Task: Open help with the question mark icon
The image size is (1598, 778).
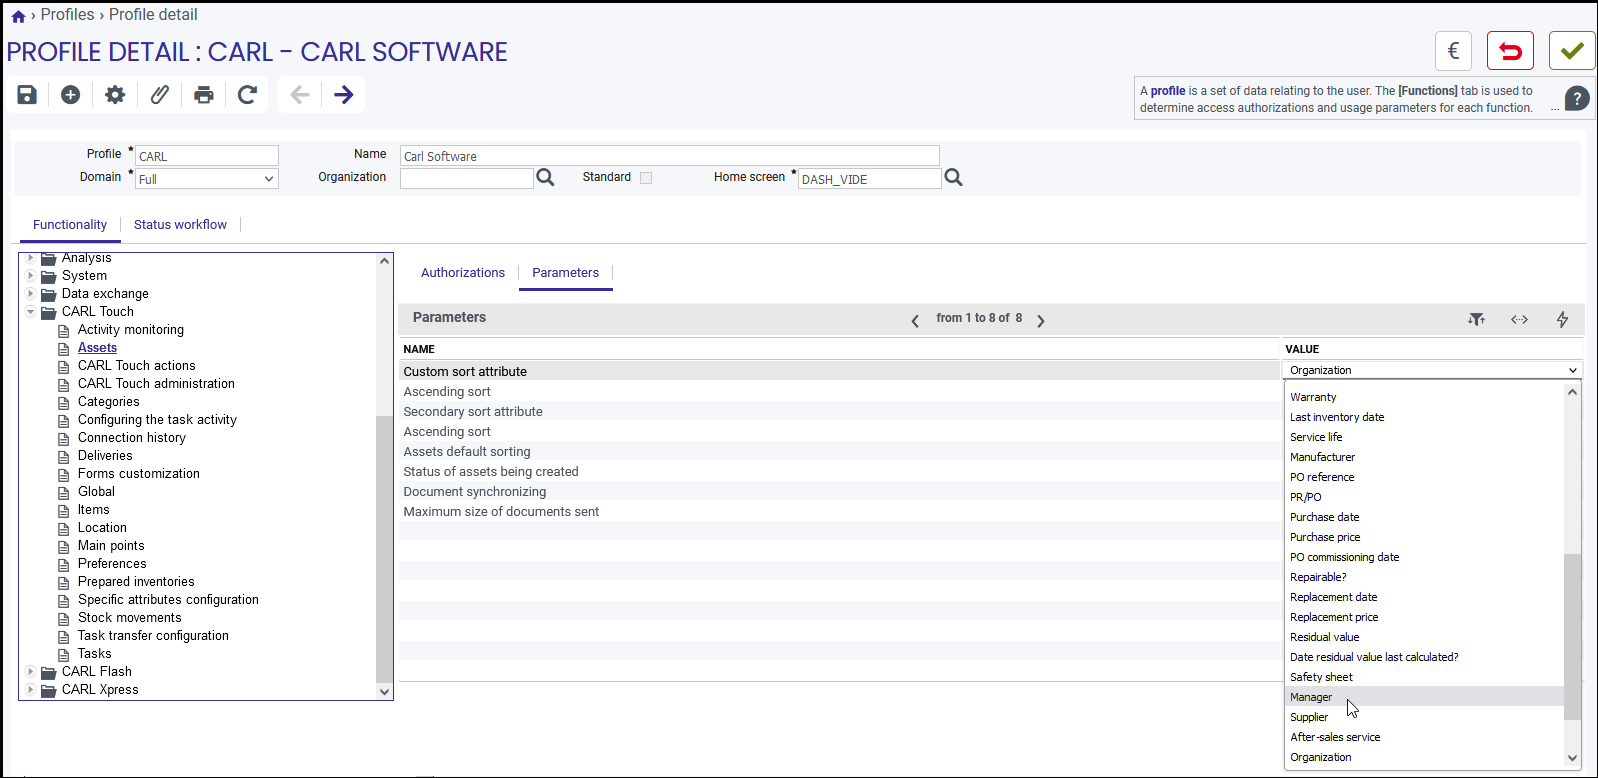Action: [1577, 98]
